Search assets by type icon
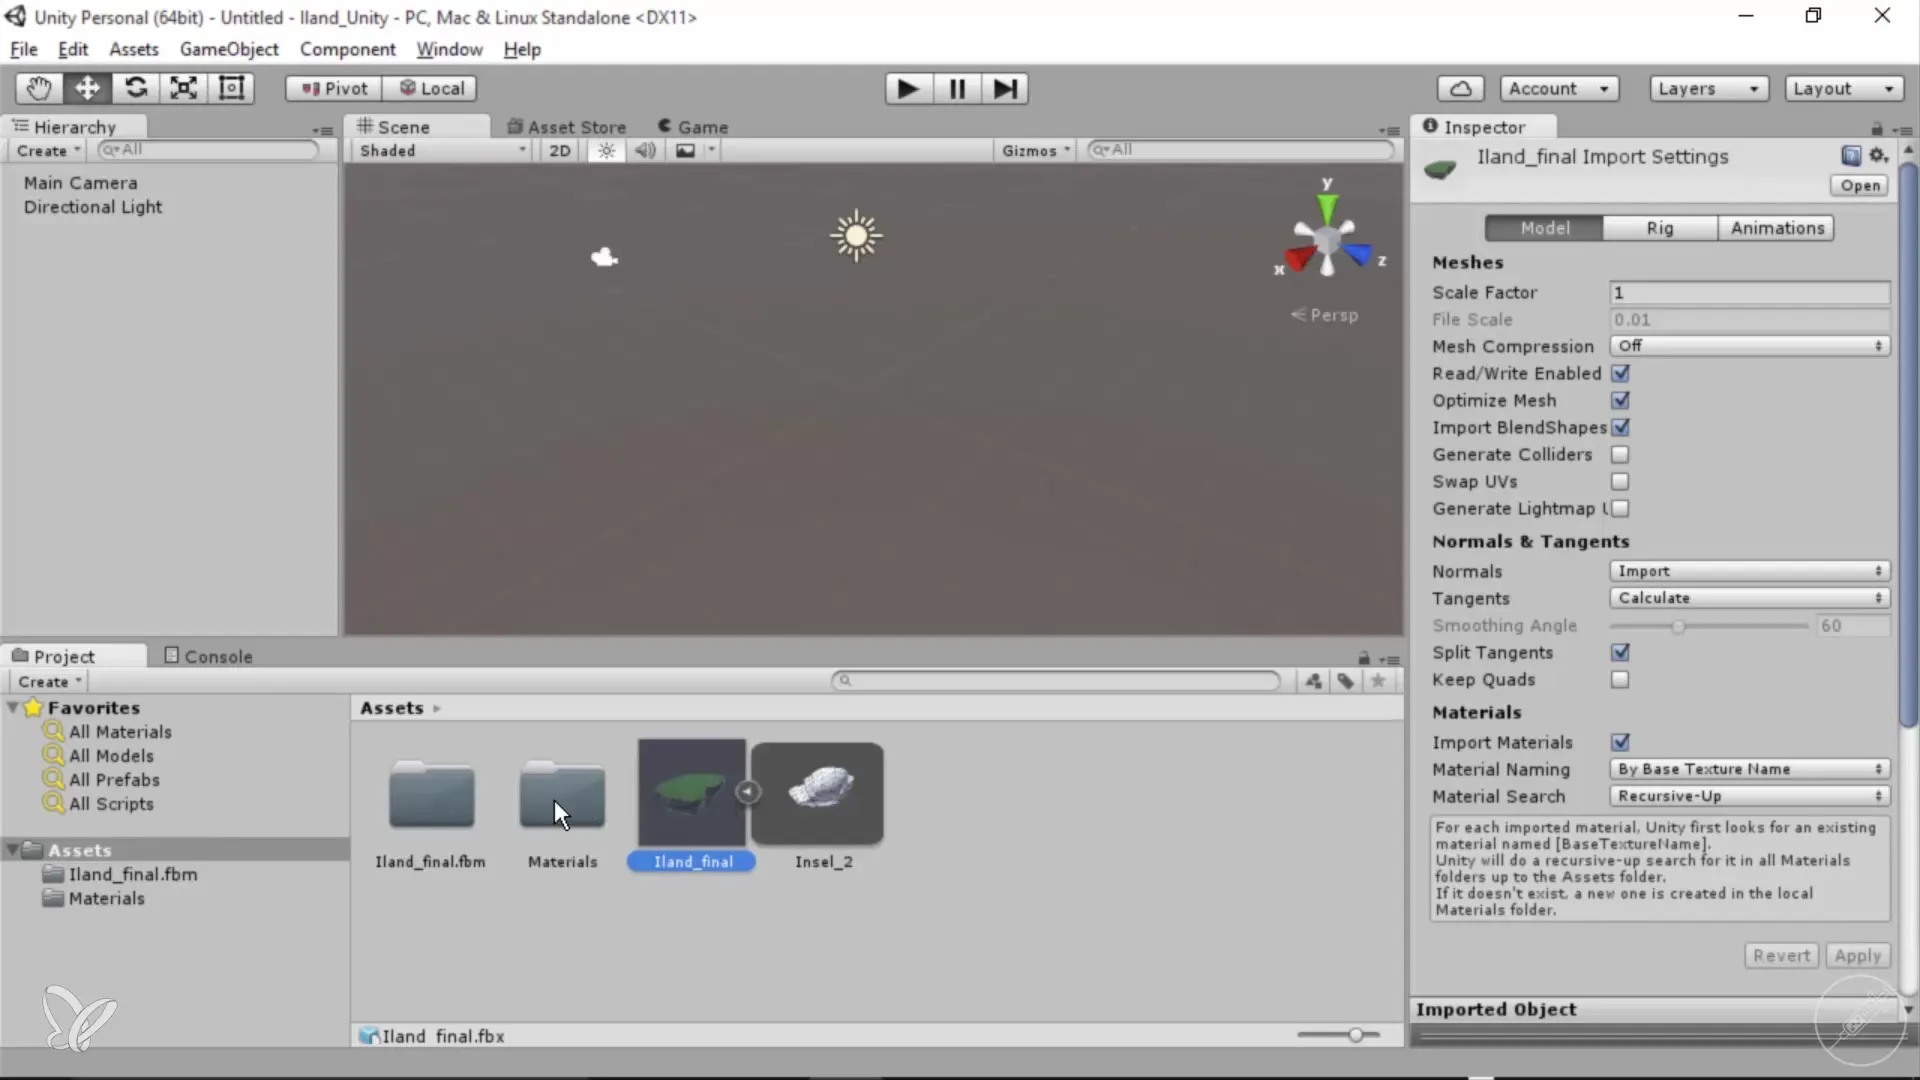The width and height of the screenshot is (1920, 1080). [1314, 681]
